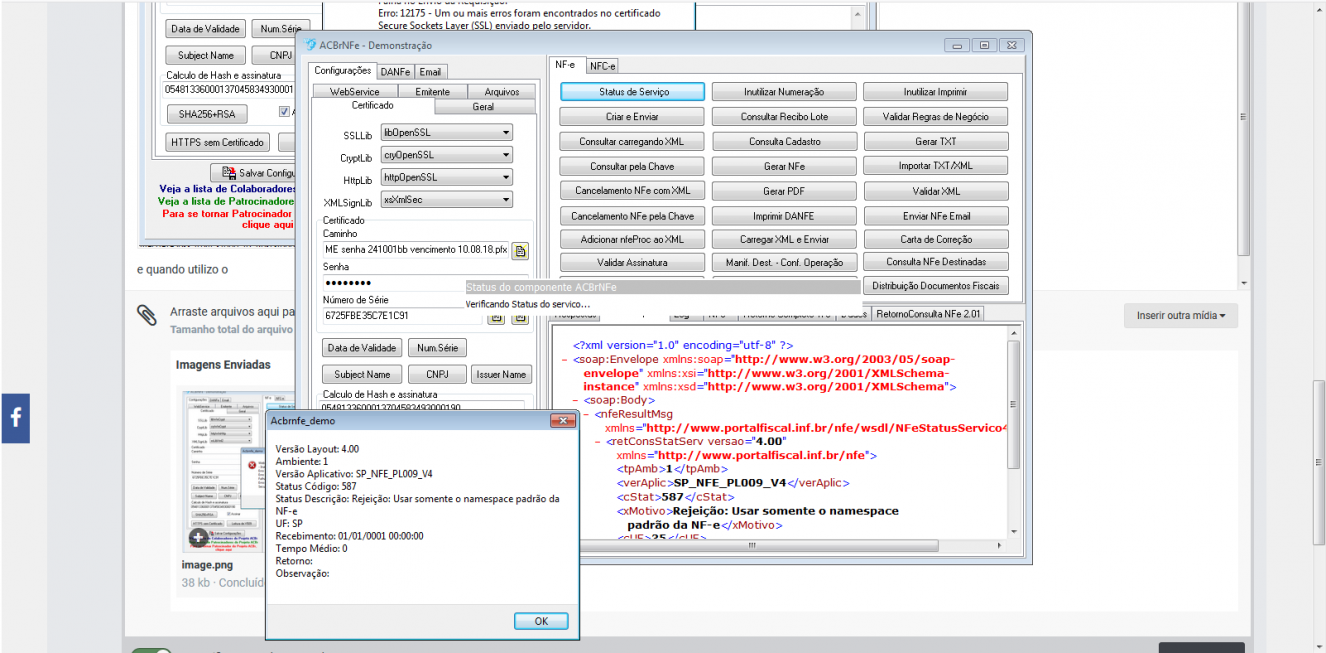Click Cancelamento NFe pela Chave button
Image resolution: width=1326 pixels, height=653 pixels.
[633, 216]
